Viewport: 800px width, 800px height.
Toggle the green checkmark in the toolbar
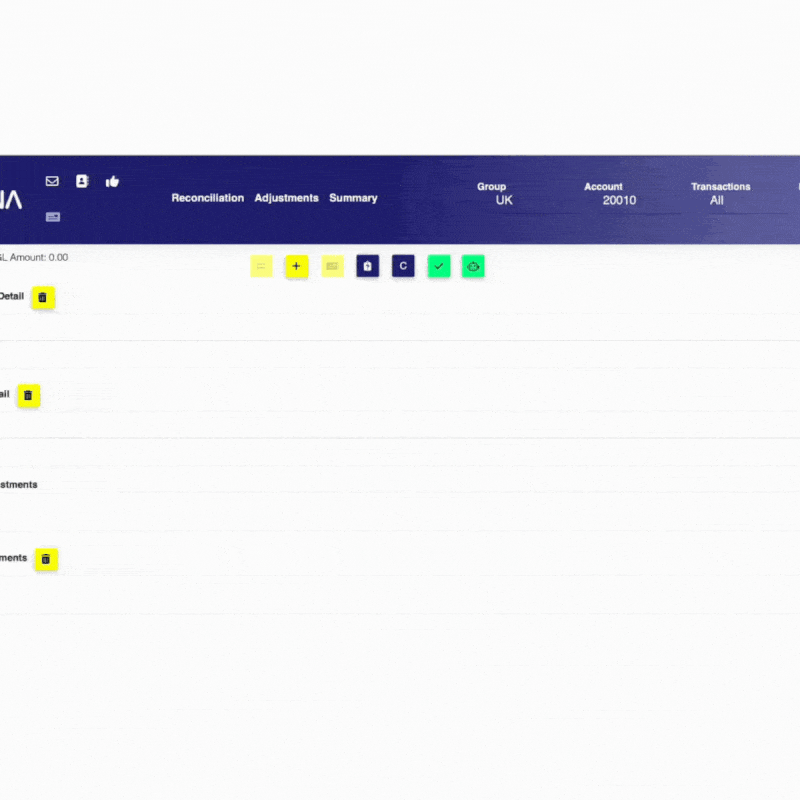click(x=438, y=266)
